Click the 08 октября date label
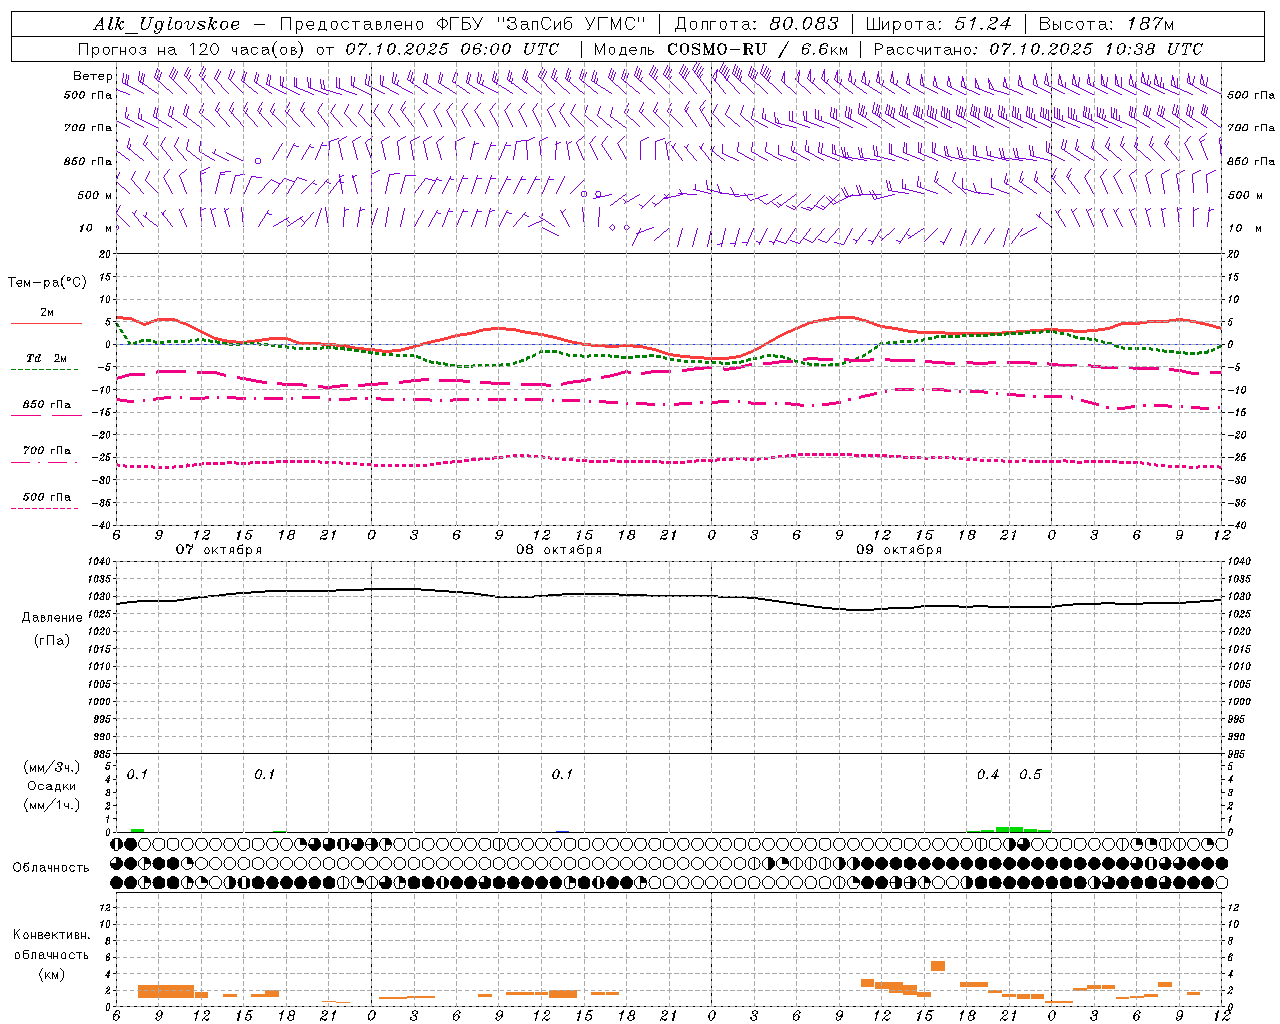 click(x=559, y=549)
